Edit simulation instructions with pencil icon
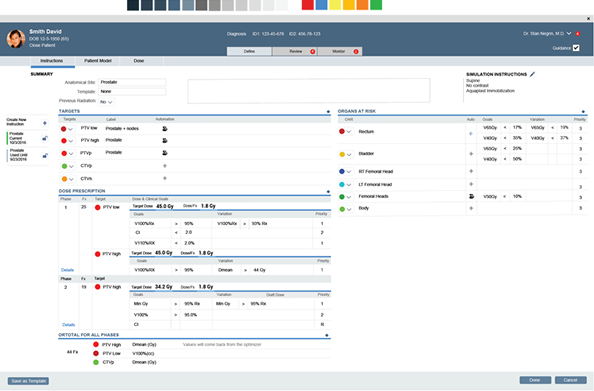594x391 pixels. (532, 74)
